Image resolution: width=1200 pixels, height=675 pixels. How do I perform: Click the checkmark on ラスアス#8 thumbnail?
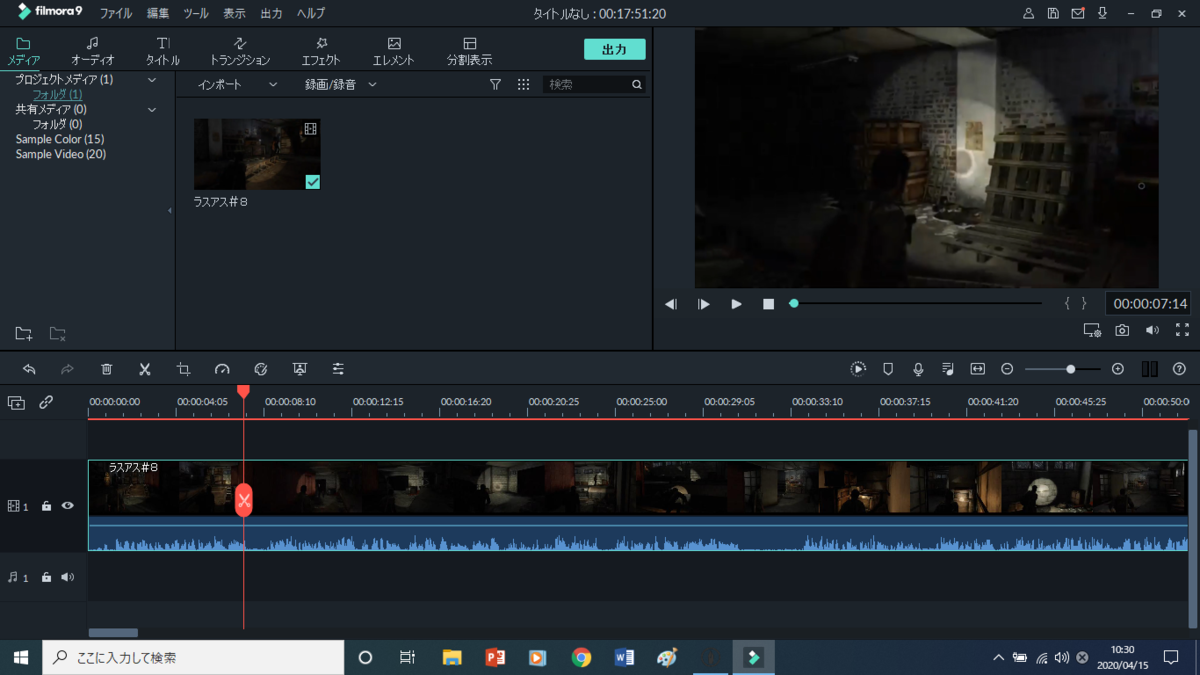313,181
